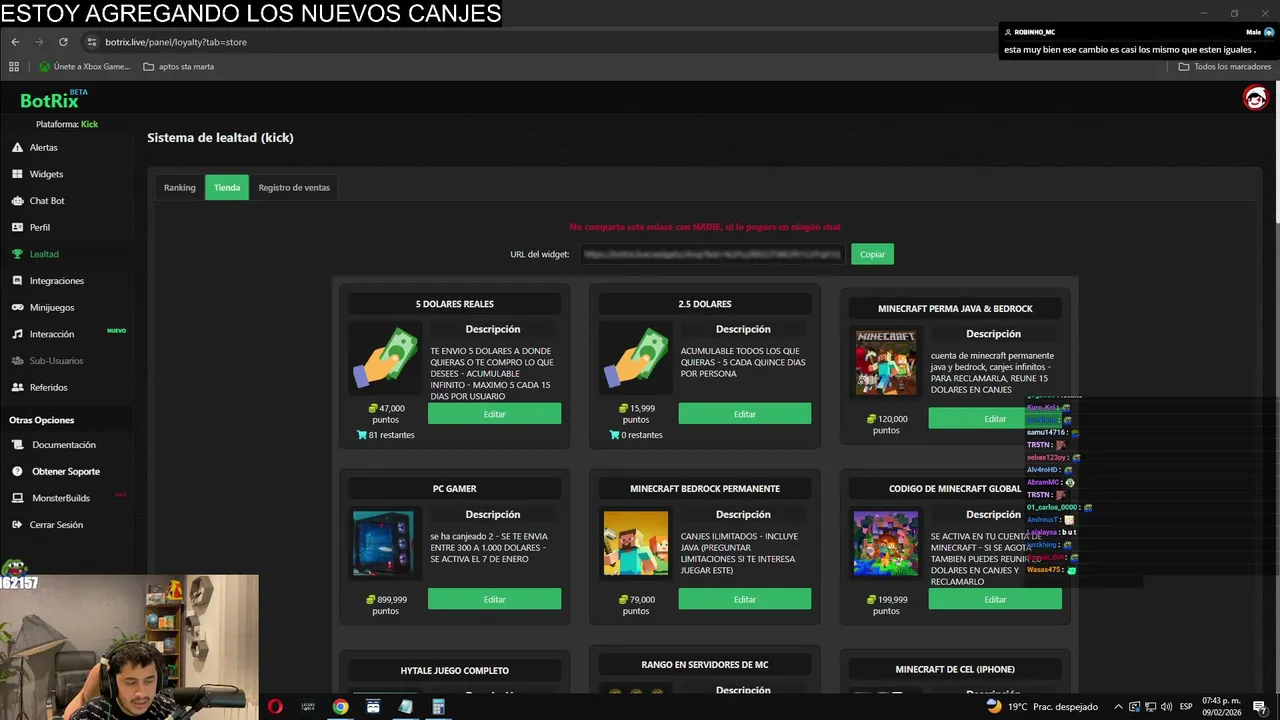
Task: Click the BotRix logo
Action: point(52,100)
